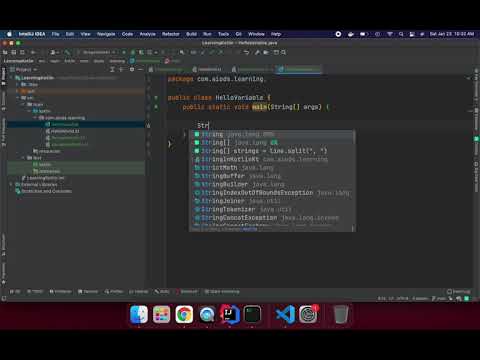
Task: Collapse the test folder
Action: pyautogui.click(x=23, y=158)
